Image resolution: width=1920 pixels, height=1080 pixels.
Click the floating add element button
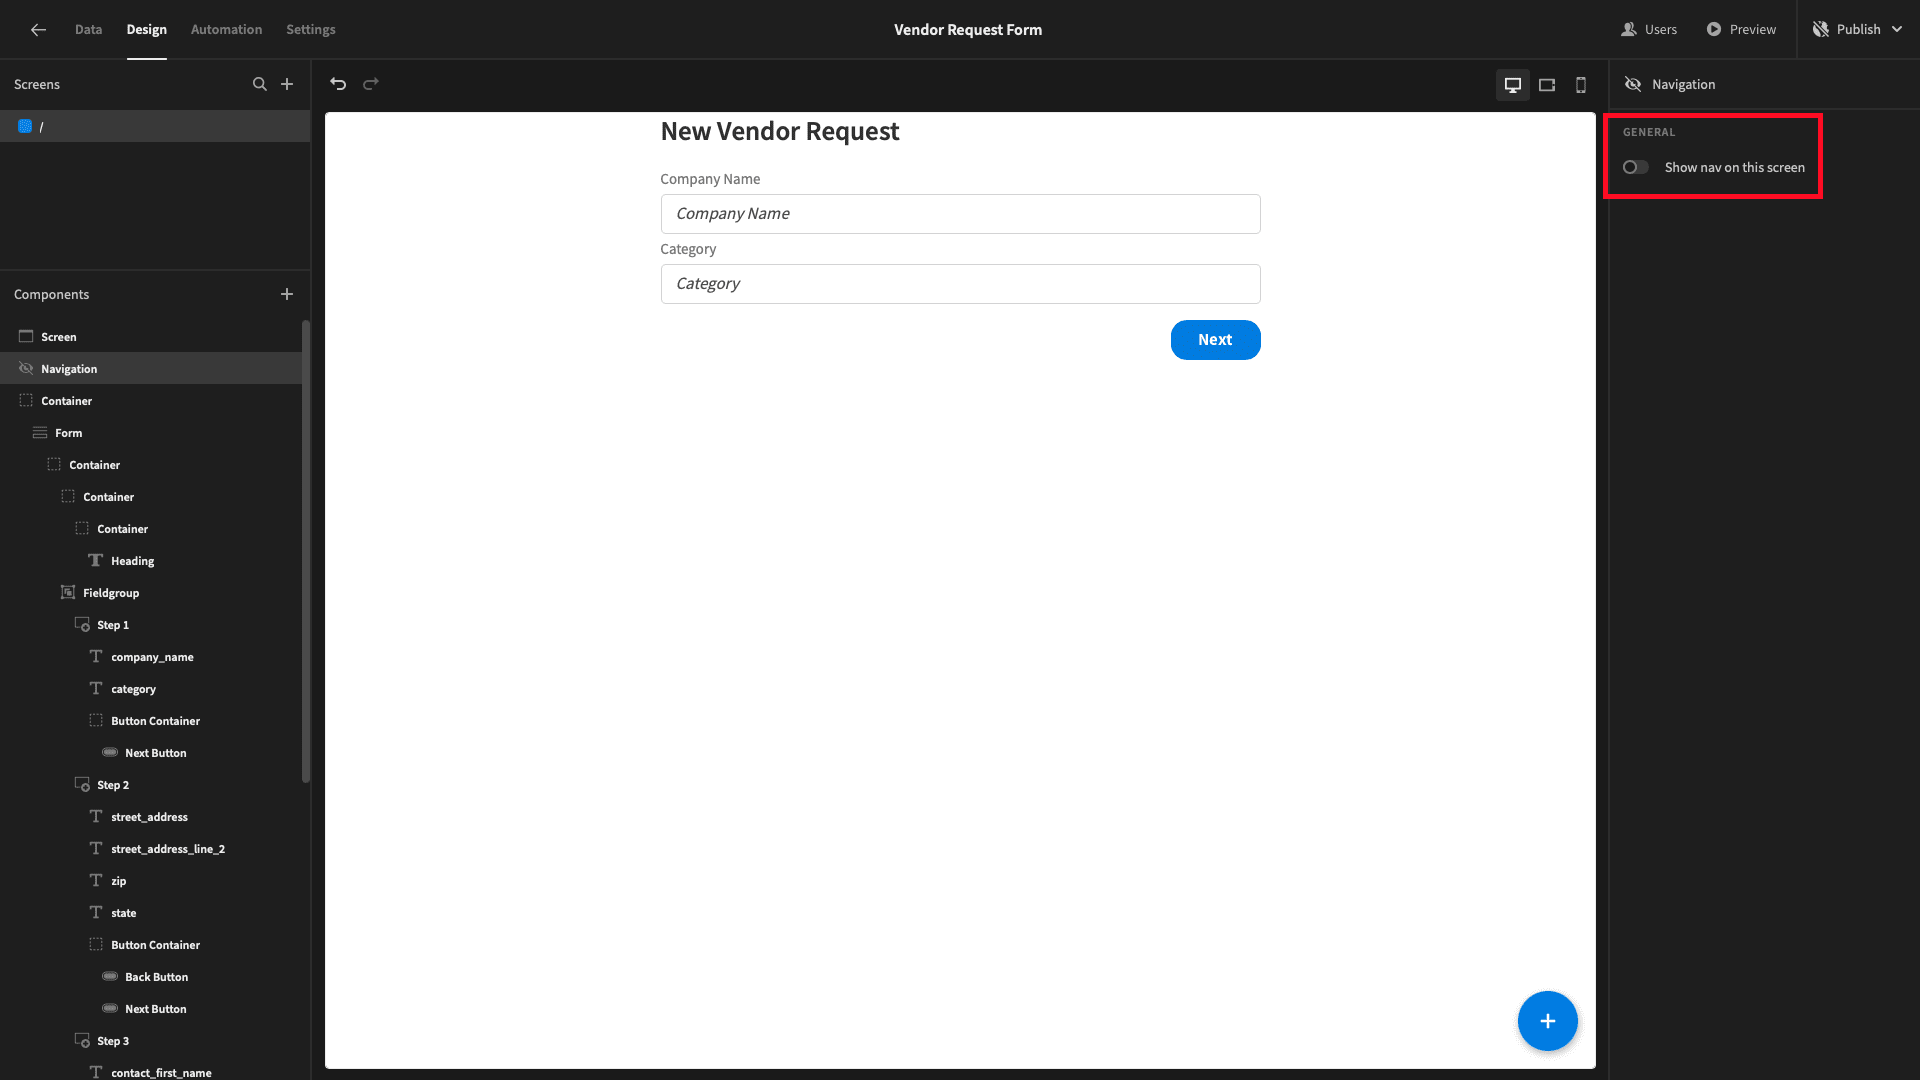[x=1548, y=1019]
